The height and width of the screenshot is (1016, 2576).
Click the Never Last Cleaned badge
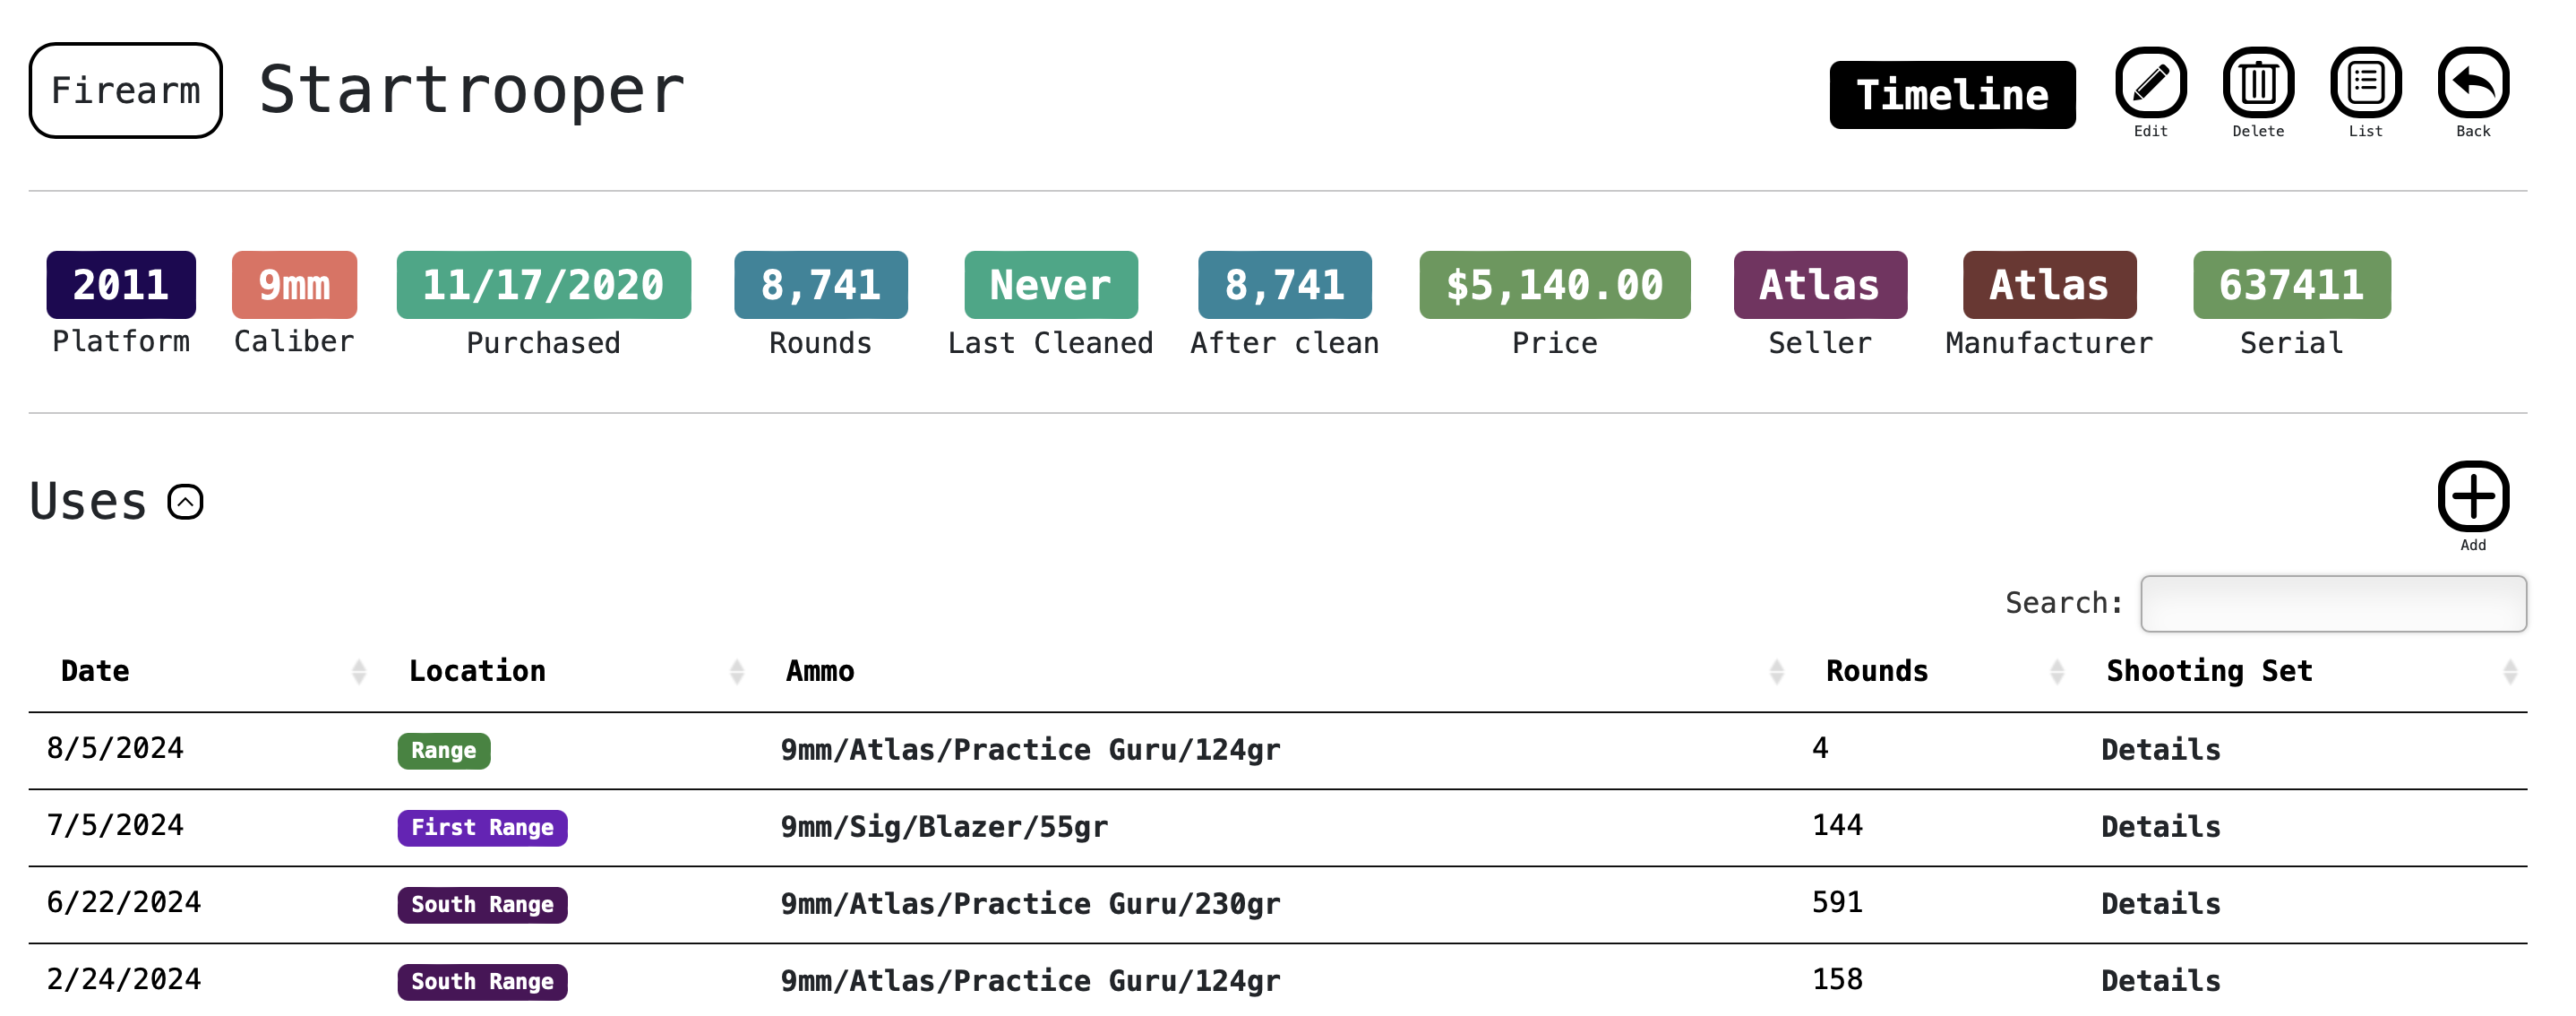[x=1050, y=285]
